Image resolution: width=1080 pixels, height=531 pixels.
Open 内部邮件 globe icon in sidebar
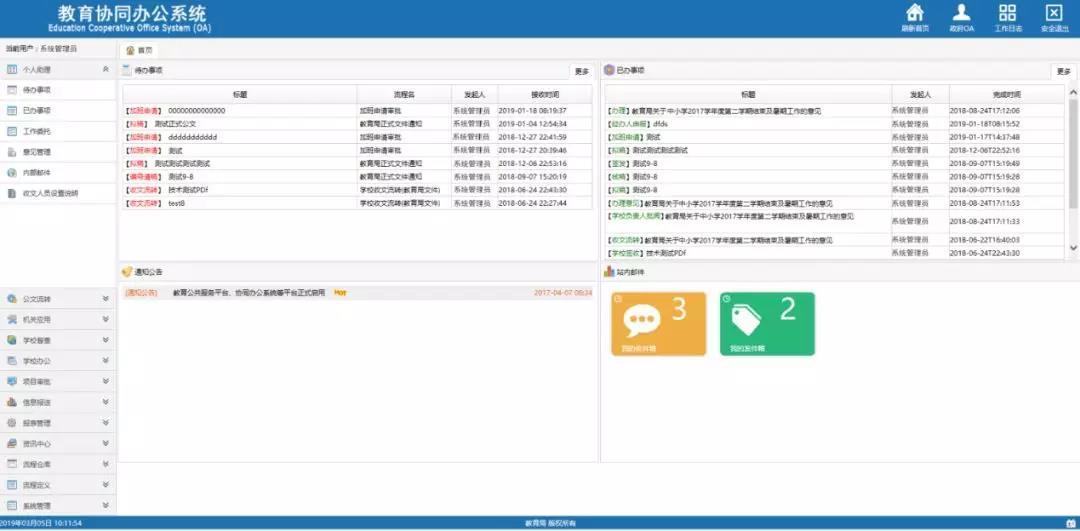(x=12, y=173)
